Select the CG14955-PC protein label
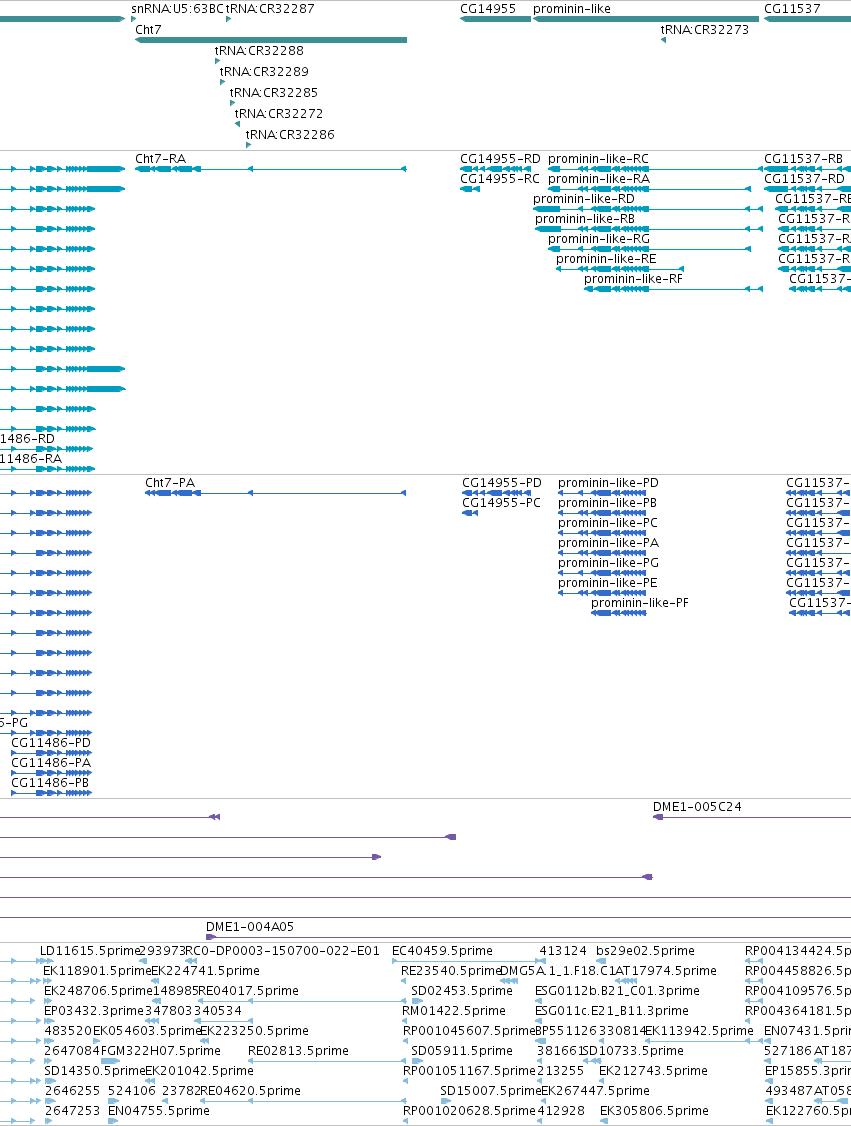The width and height of the screenshot is (851, 1126). click(501, 503)
